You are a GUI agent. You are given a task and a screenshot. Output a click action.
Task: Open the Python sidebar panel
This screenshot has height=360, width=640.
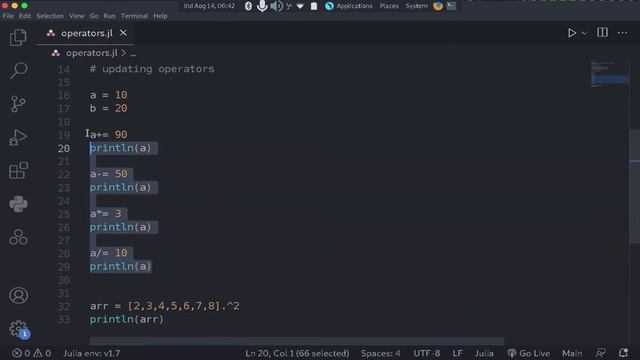[18, 204]
